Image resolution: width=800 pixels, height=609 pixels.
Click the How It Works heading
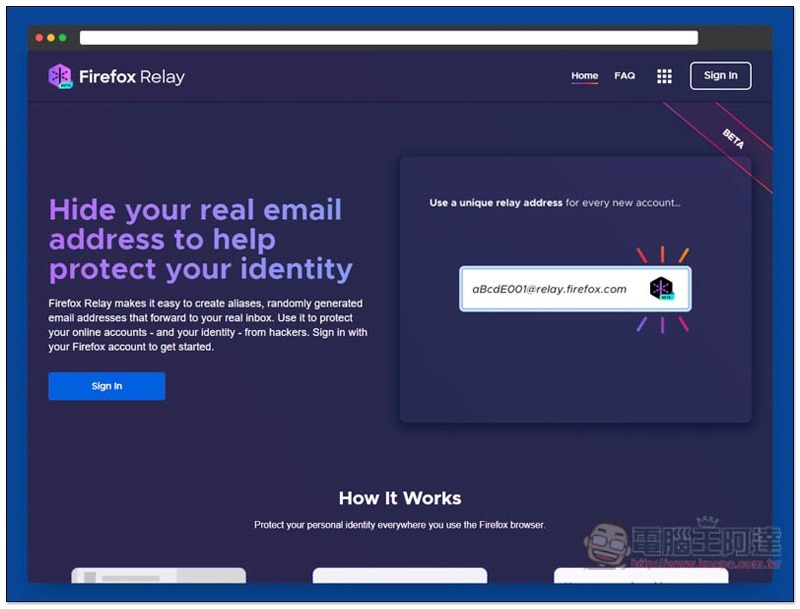point(400,498)
